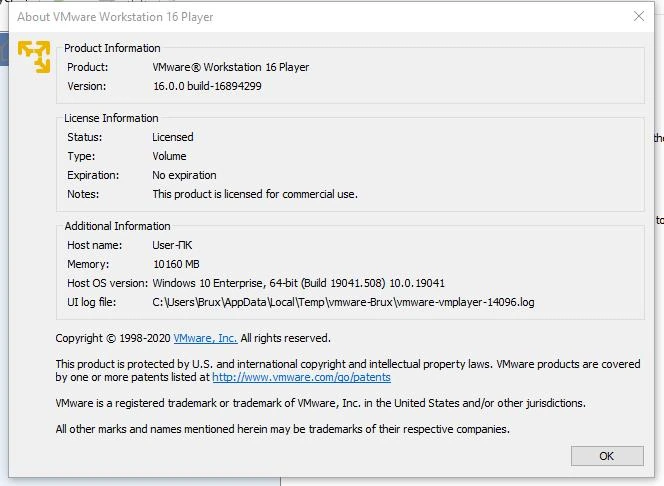Click the product name VMware Workstation 16 Player
This screenshot has width=664, height=486.
[231, 67]
